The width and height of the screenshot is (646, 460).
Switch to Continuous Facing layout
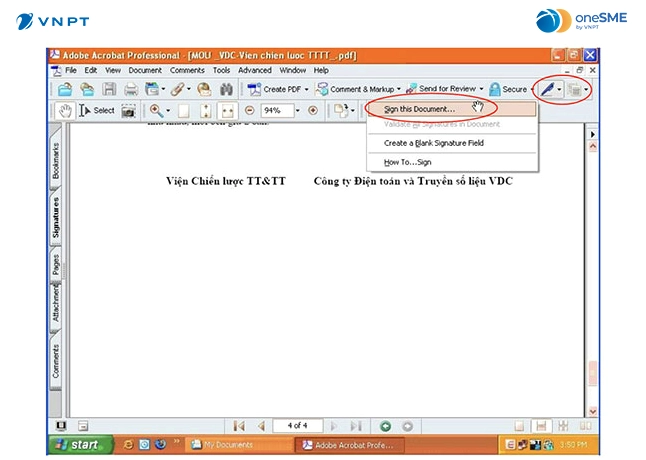563,426
